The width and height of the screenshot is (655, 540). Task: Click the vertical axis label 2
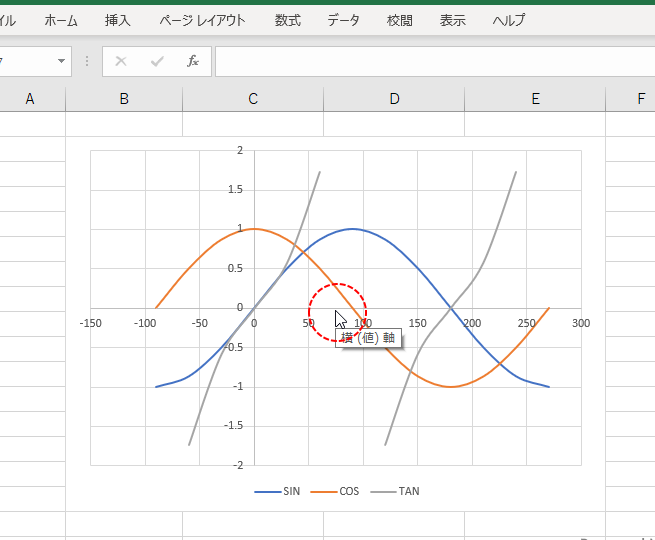(240, 150)
